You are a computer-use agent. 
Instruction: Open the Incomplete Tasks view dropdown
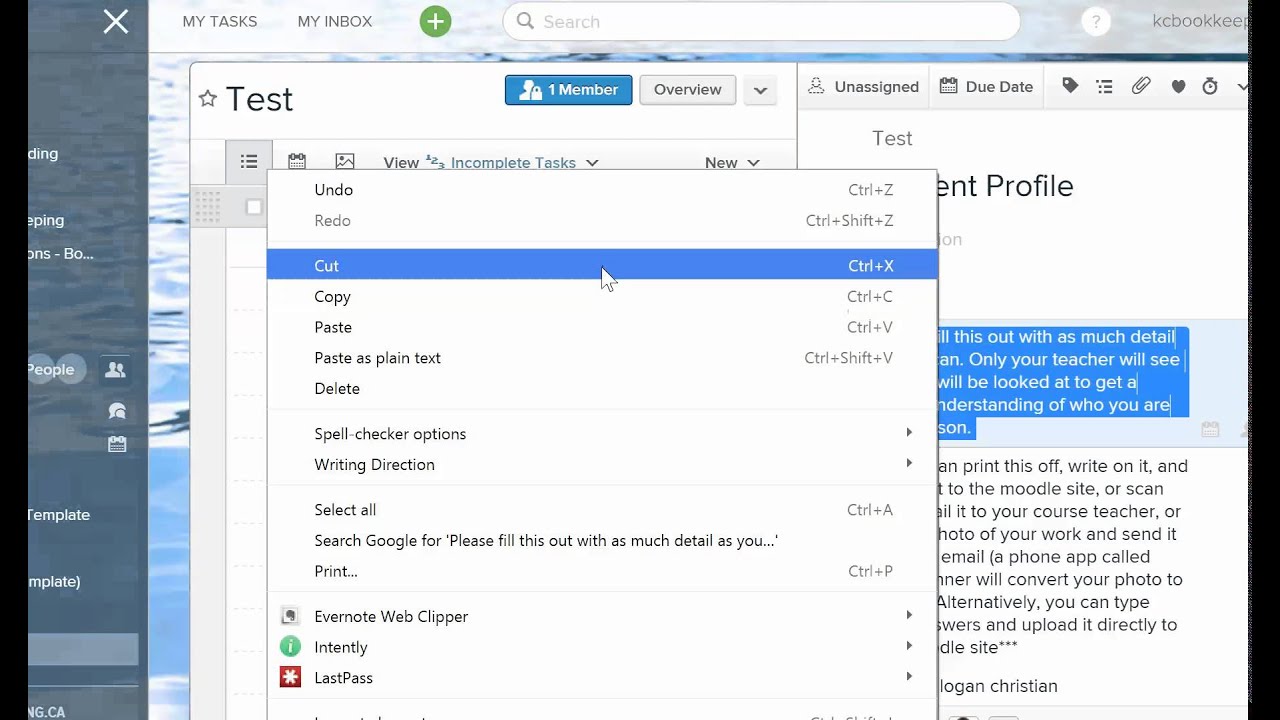[524, 162]
